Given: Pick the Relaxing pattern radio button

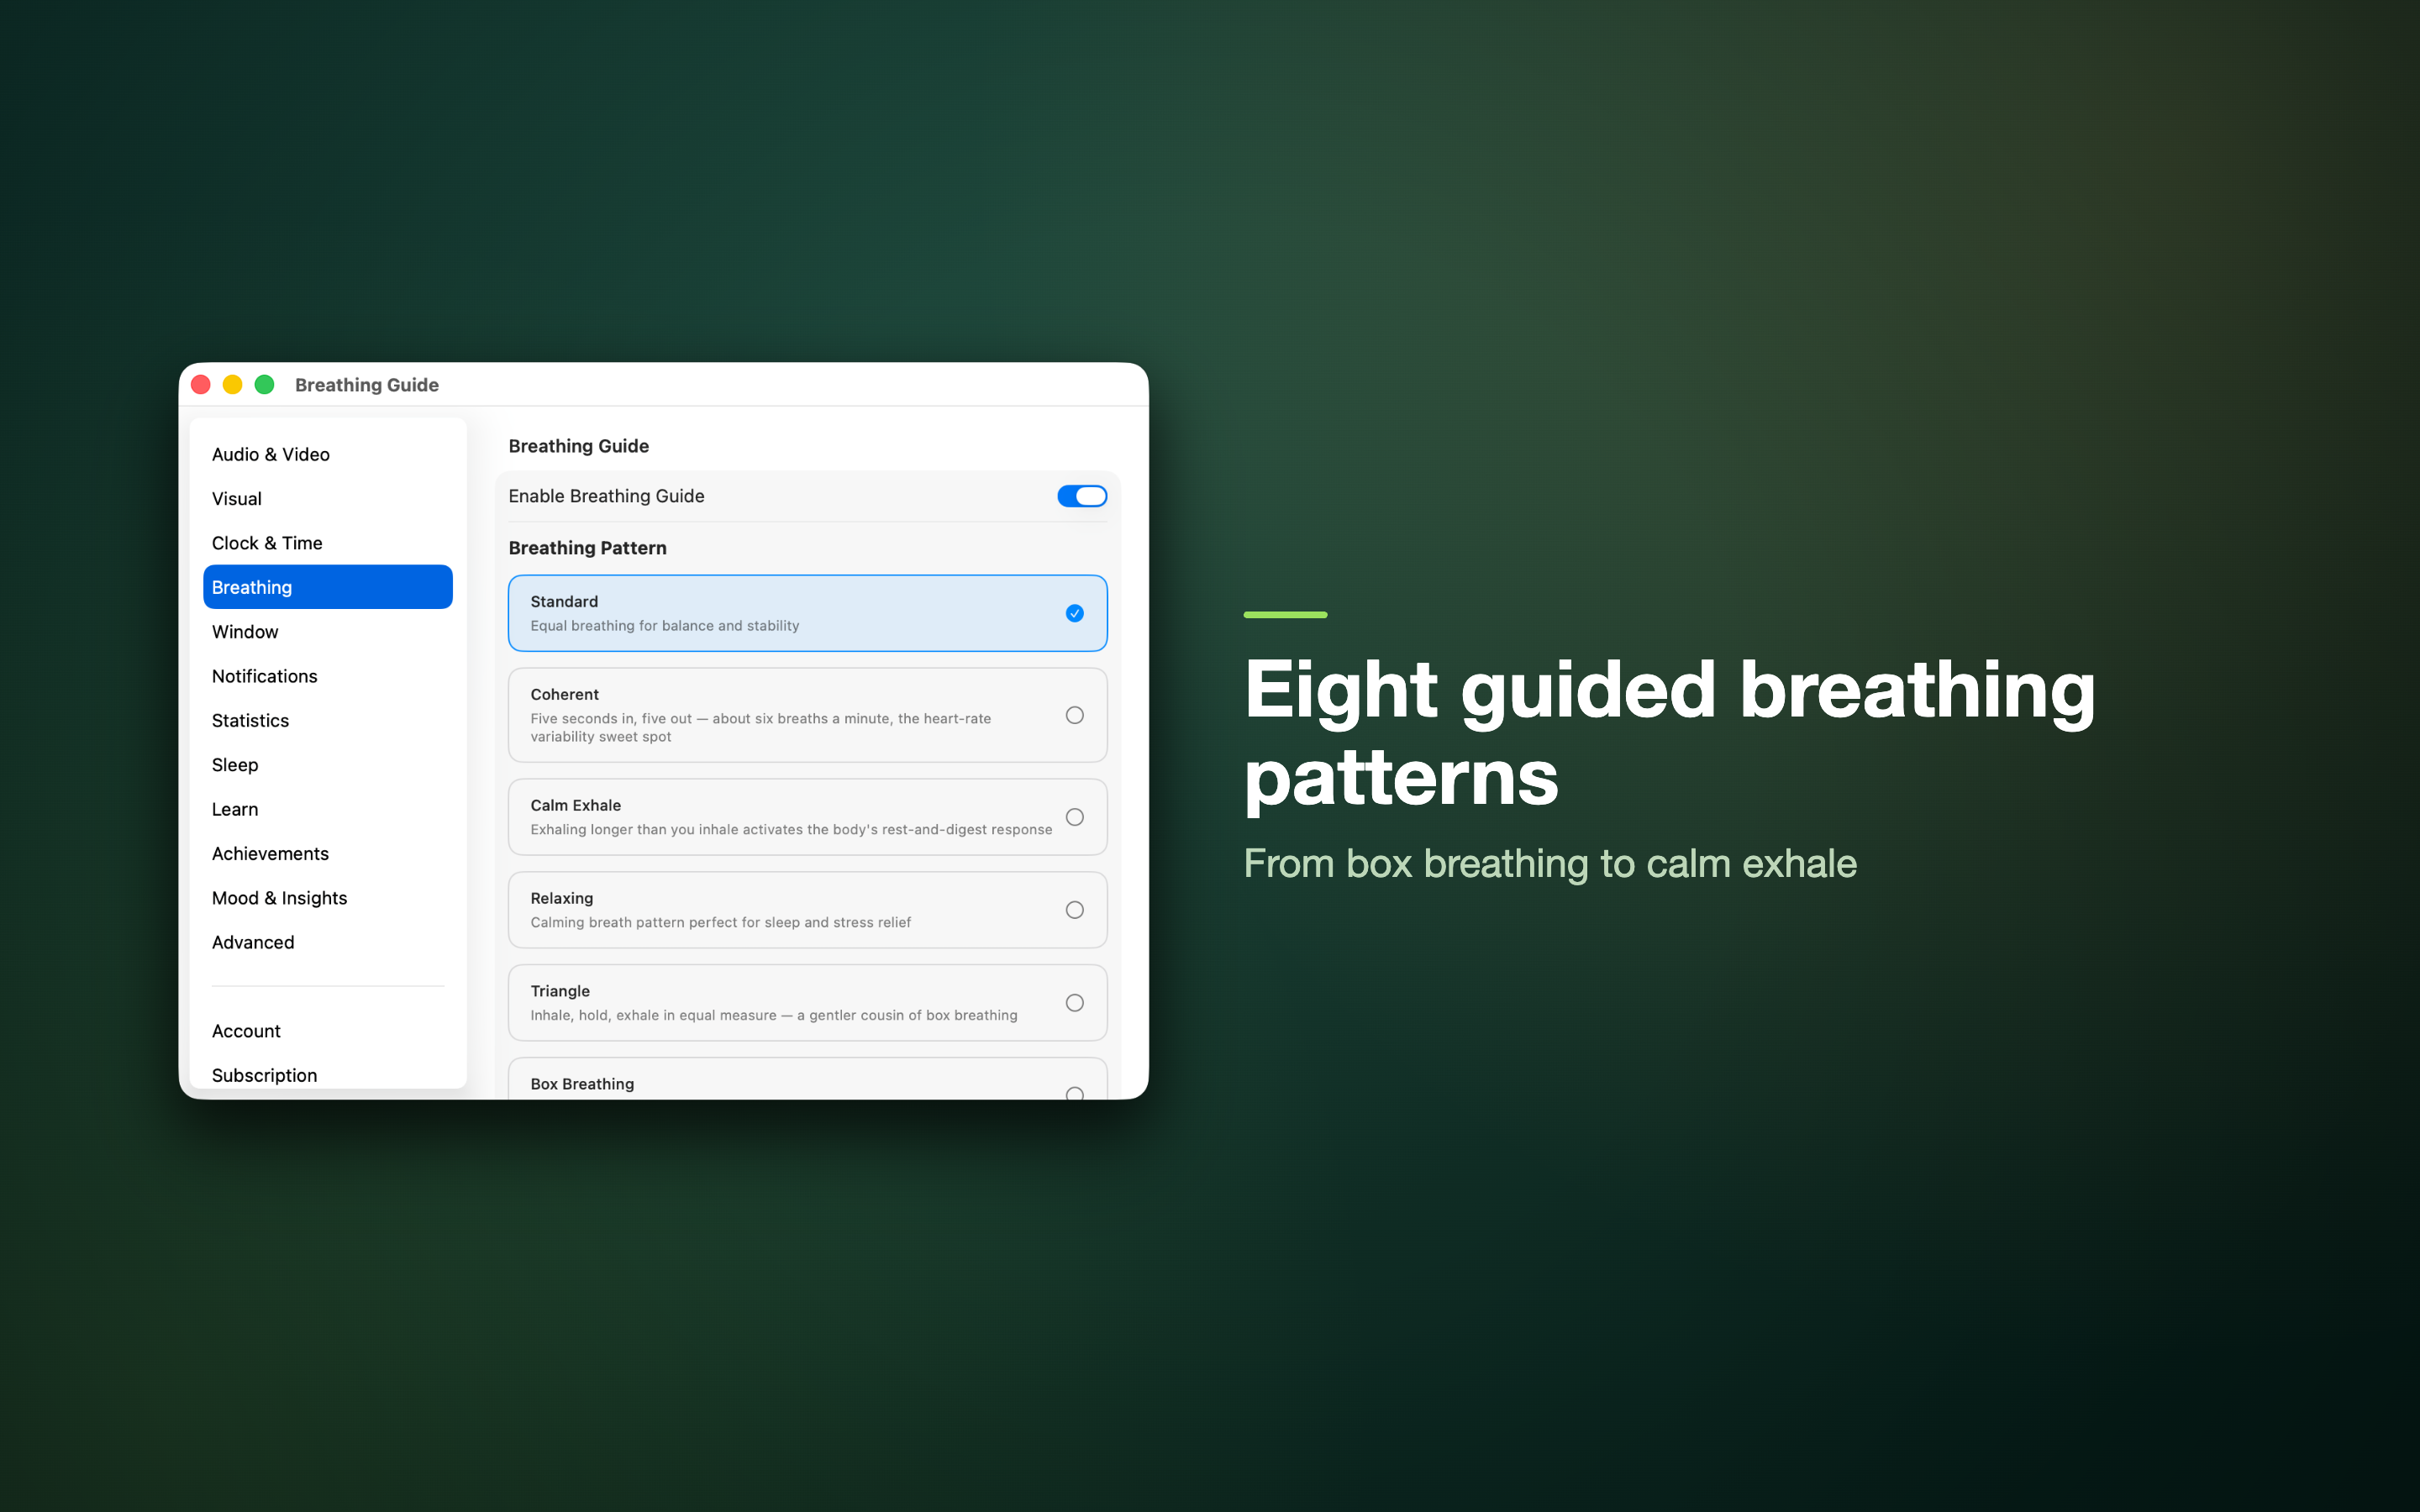Looking at the screenshot, I should [1074, 910].
